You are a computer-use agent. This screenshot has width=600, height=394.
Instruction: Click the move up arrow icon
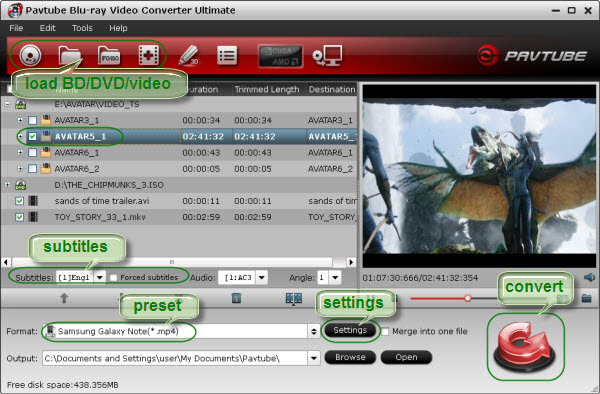click(x=64, y=298)
